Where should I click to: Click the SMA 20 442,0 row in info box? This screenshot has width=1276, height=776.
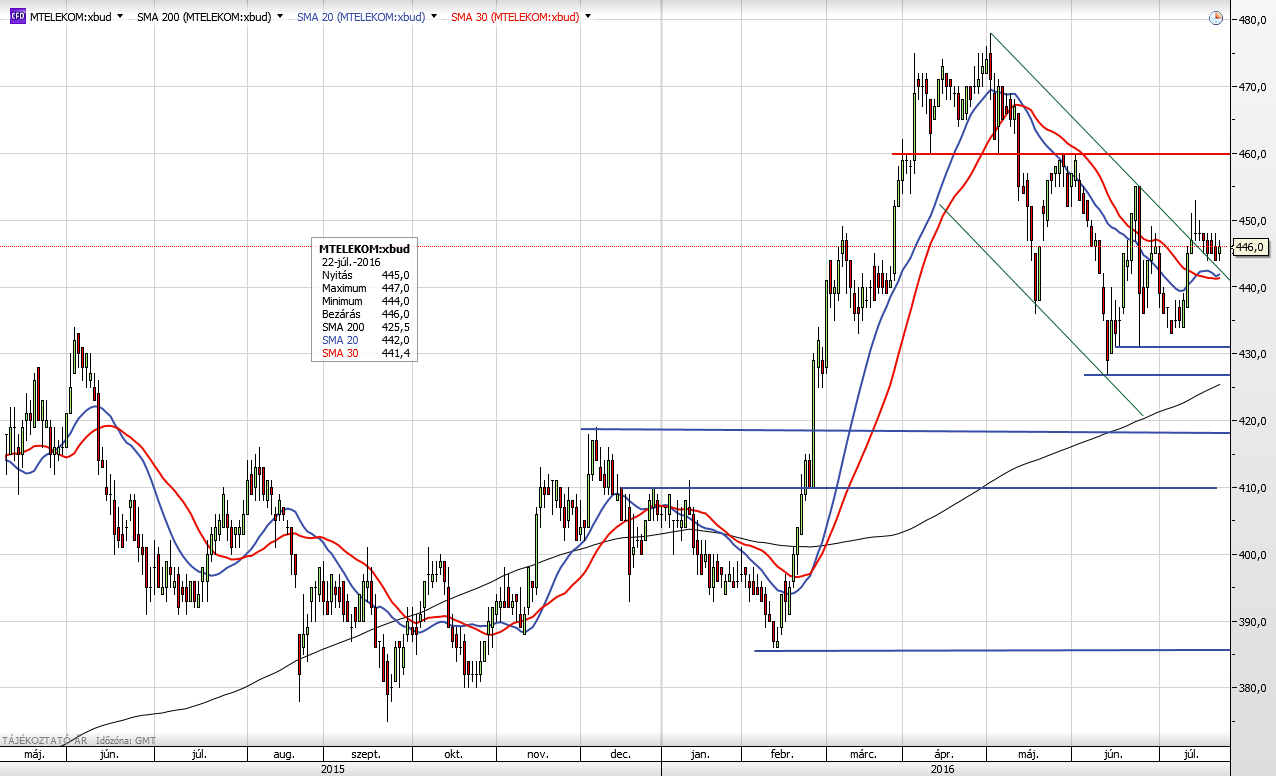pos(365,340)
